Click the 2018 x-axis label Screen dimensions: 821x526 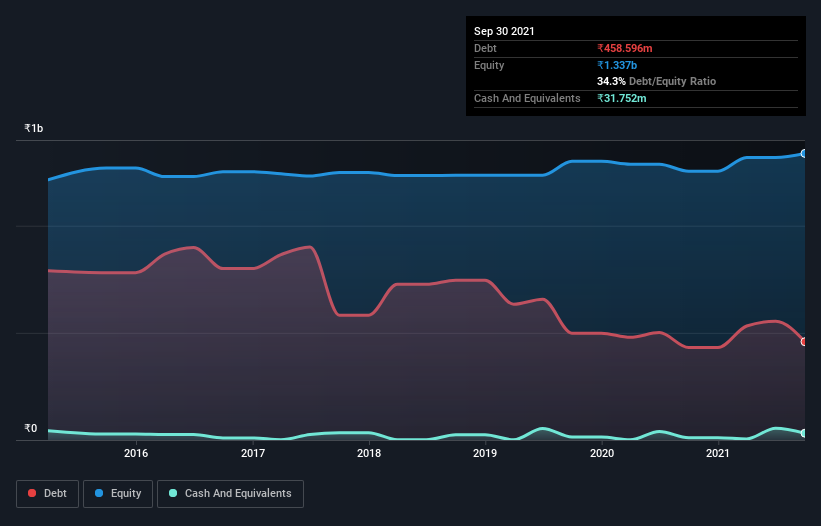pyautogui.click(x=369, y=453)
